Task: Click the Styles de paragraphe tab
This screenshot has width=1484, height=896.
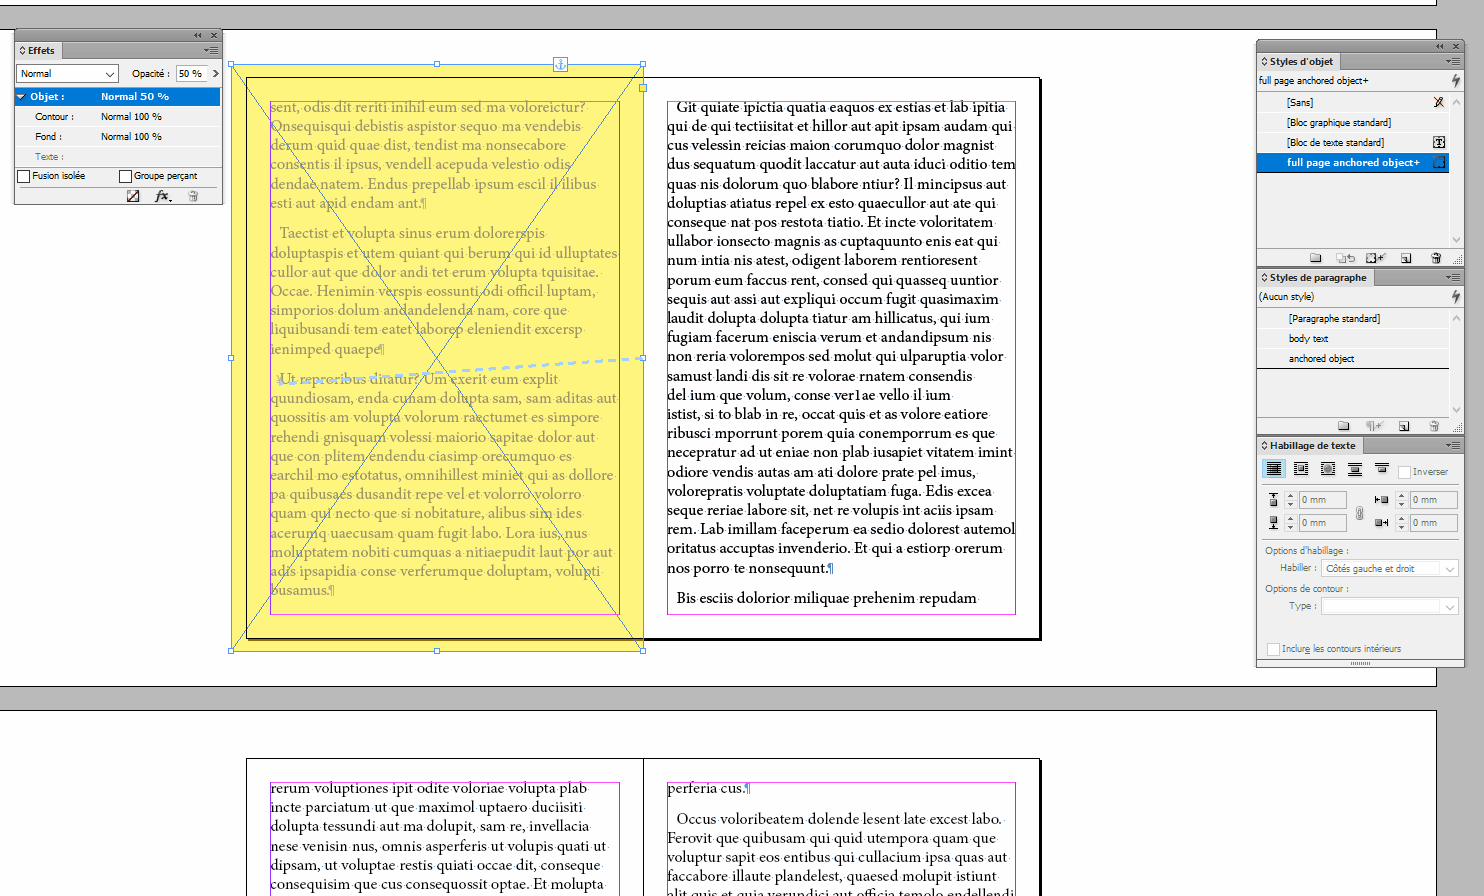Action: [1314, 277]
